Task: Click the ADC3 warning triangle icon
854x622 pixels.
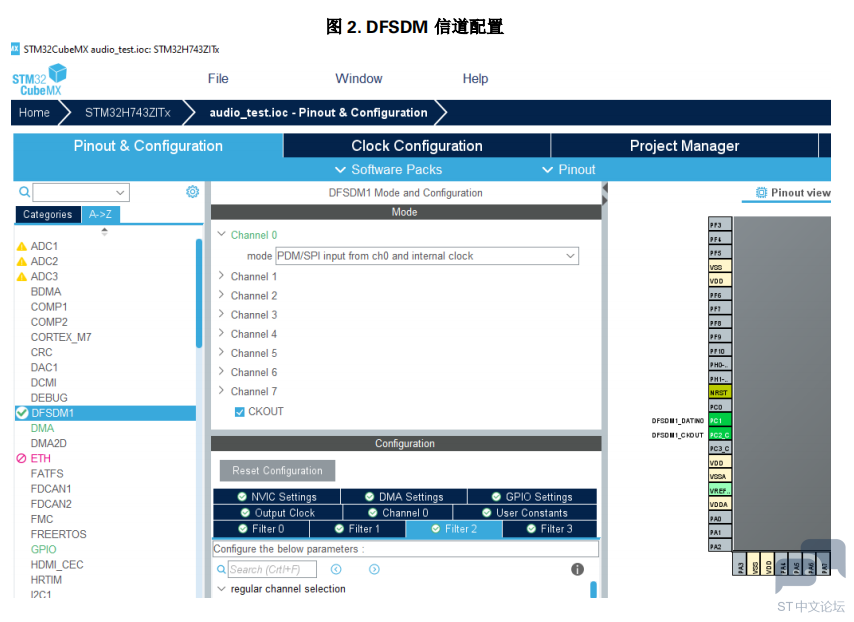Action: [x=22, y=277]
